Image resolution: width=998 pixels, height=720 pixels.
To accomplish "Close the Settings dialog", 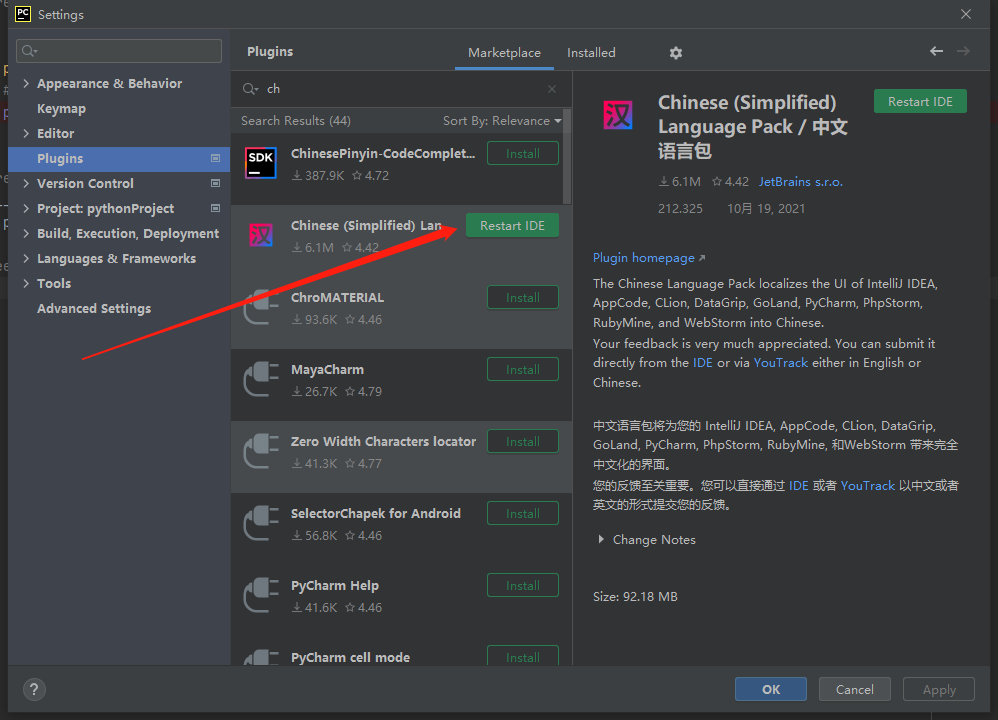I will coord(966,14).
